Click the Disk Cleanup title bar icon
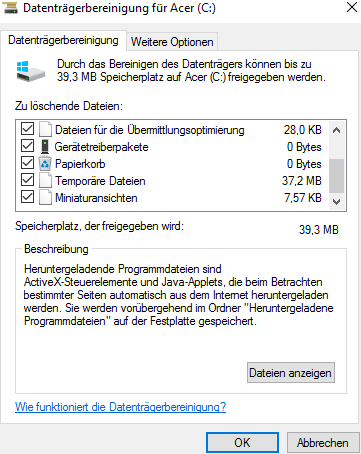Screen dimensions: 361x454 [9, 7]
